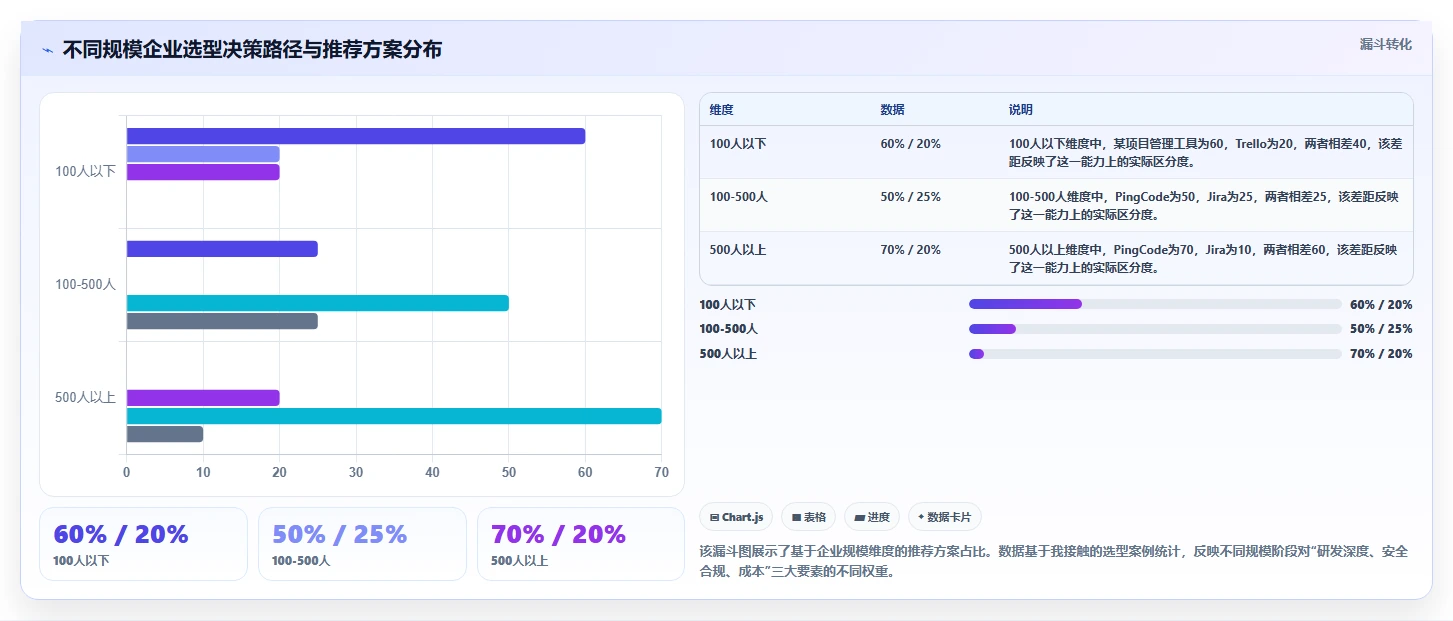
Task: Click the description mentioning PingCode为70
Action: (1204, 258)
